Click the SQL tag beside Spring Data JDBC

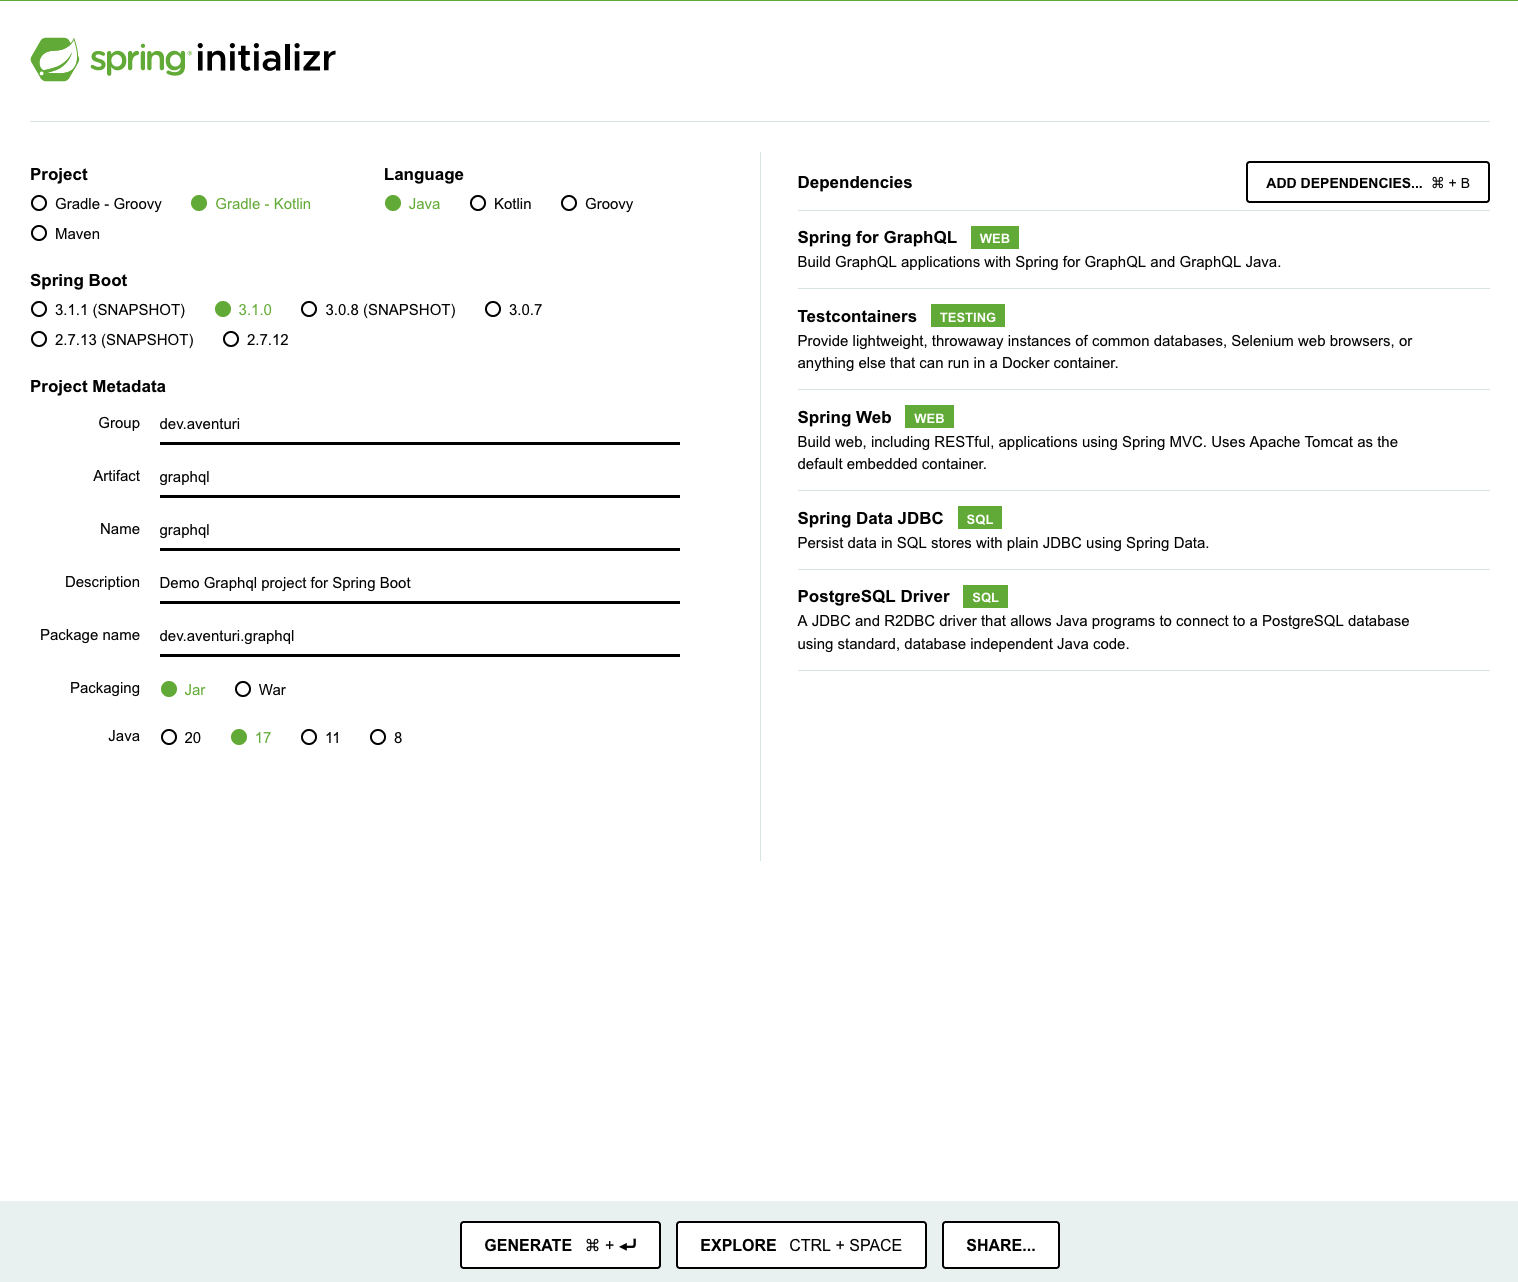[x=980, y=519]
